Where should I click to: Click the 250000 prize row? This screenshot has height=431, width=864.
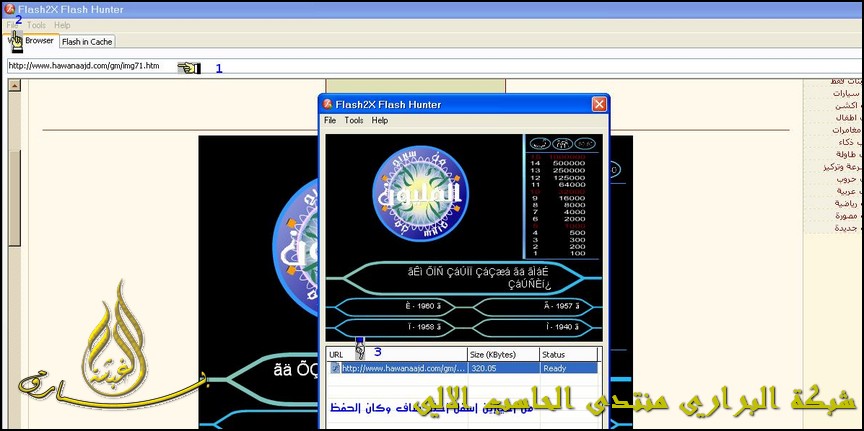click(x=557, y=170)
